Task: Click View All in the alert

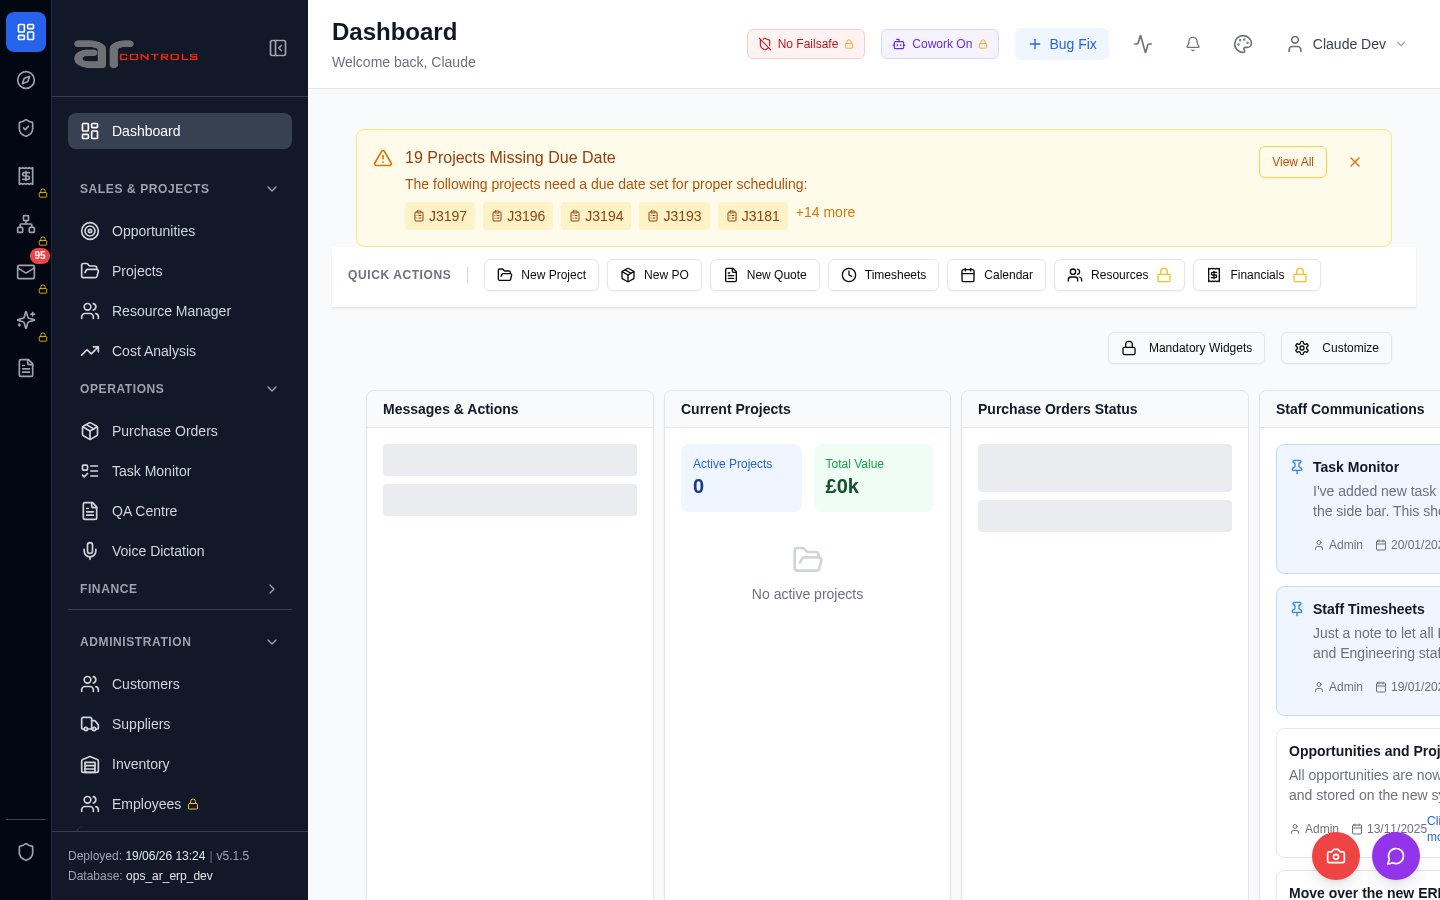Action: pos(1293,162)
